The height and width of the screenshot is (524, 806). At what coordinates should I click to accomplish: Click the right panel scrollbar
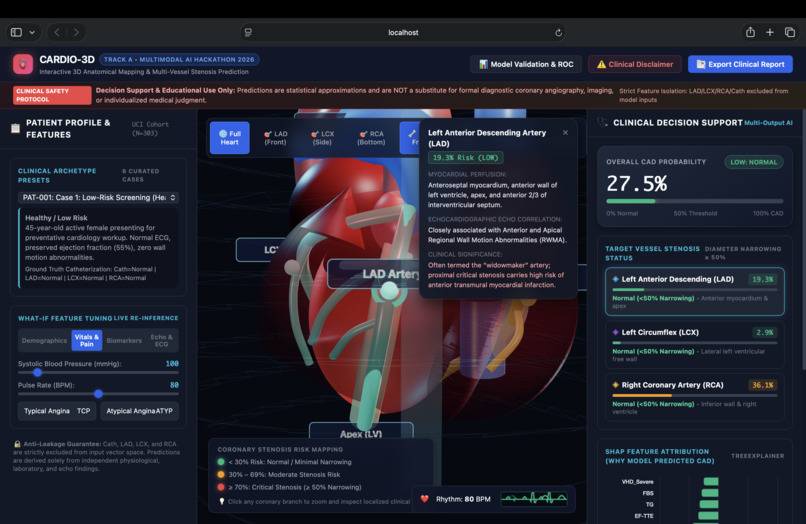[x=803, y=239]
